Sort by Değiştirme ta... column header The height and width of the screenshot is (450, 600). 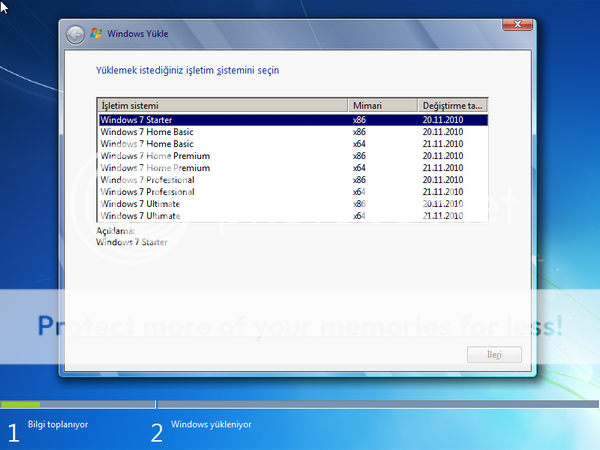click(x=453, y=105)
